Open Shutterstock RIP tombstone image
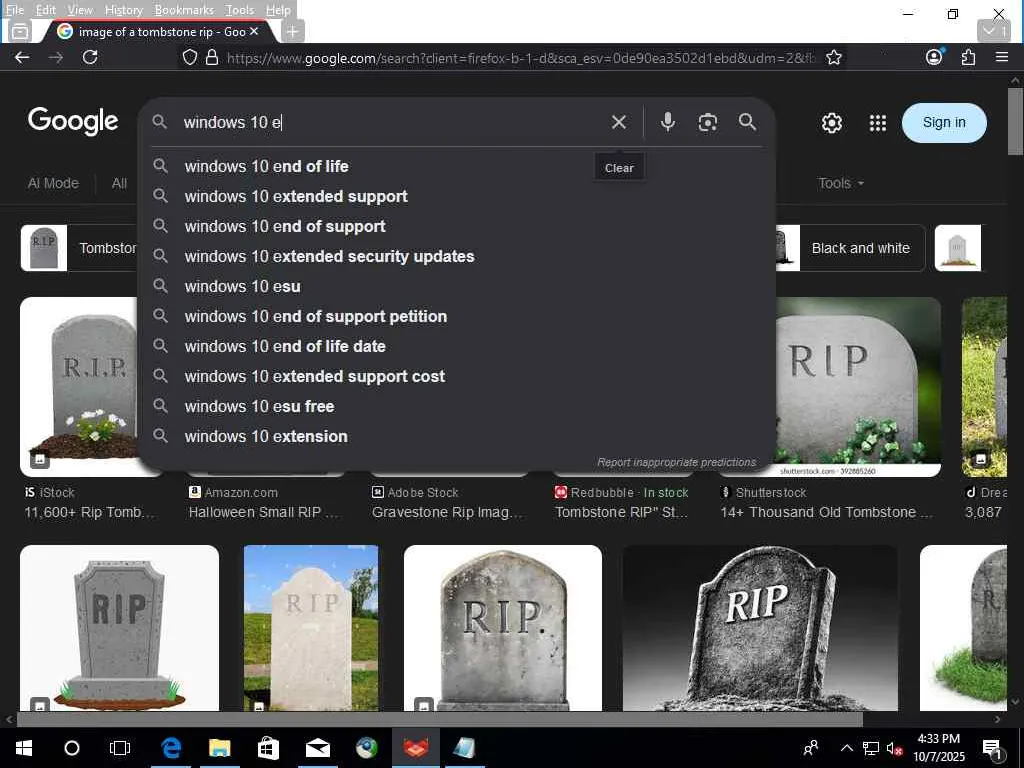 click(x=858, y=387)
